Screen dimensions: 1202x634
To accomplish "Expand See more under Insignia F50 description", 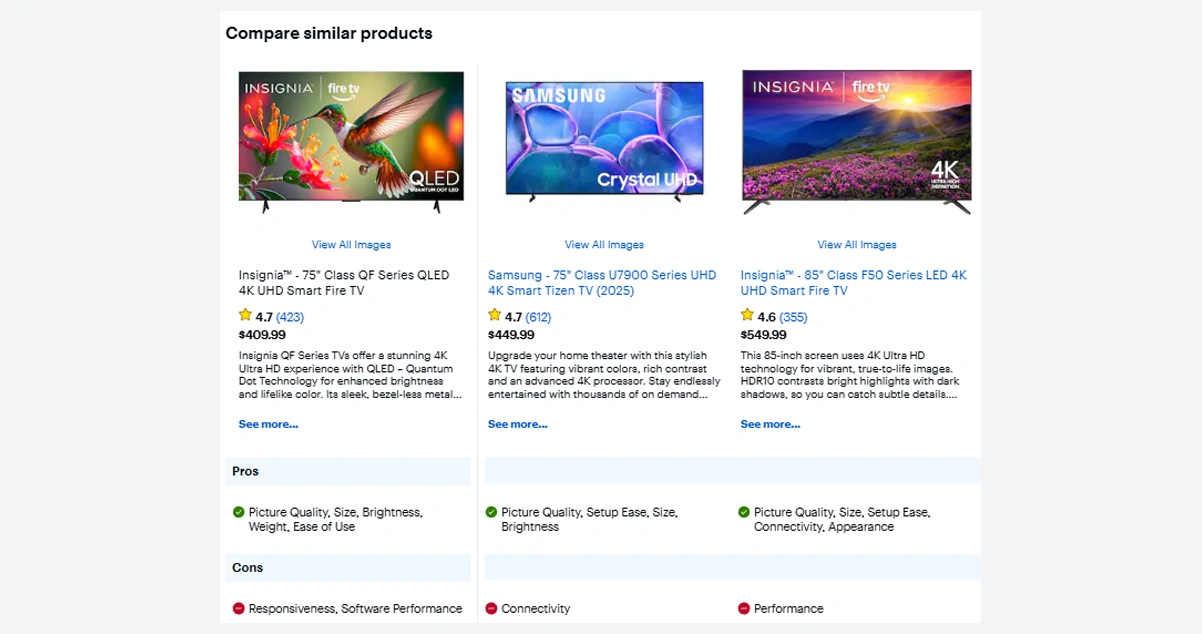I will coord(770,424).
